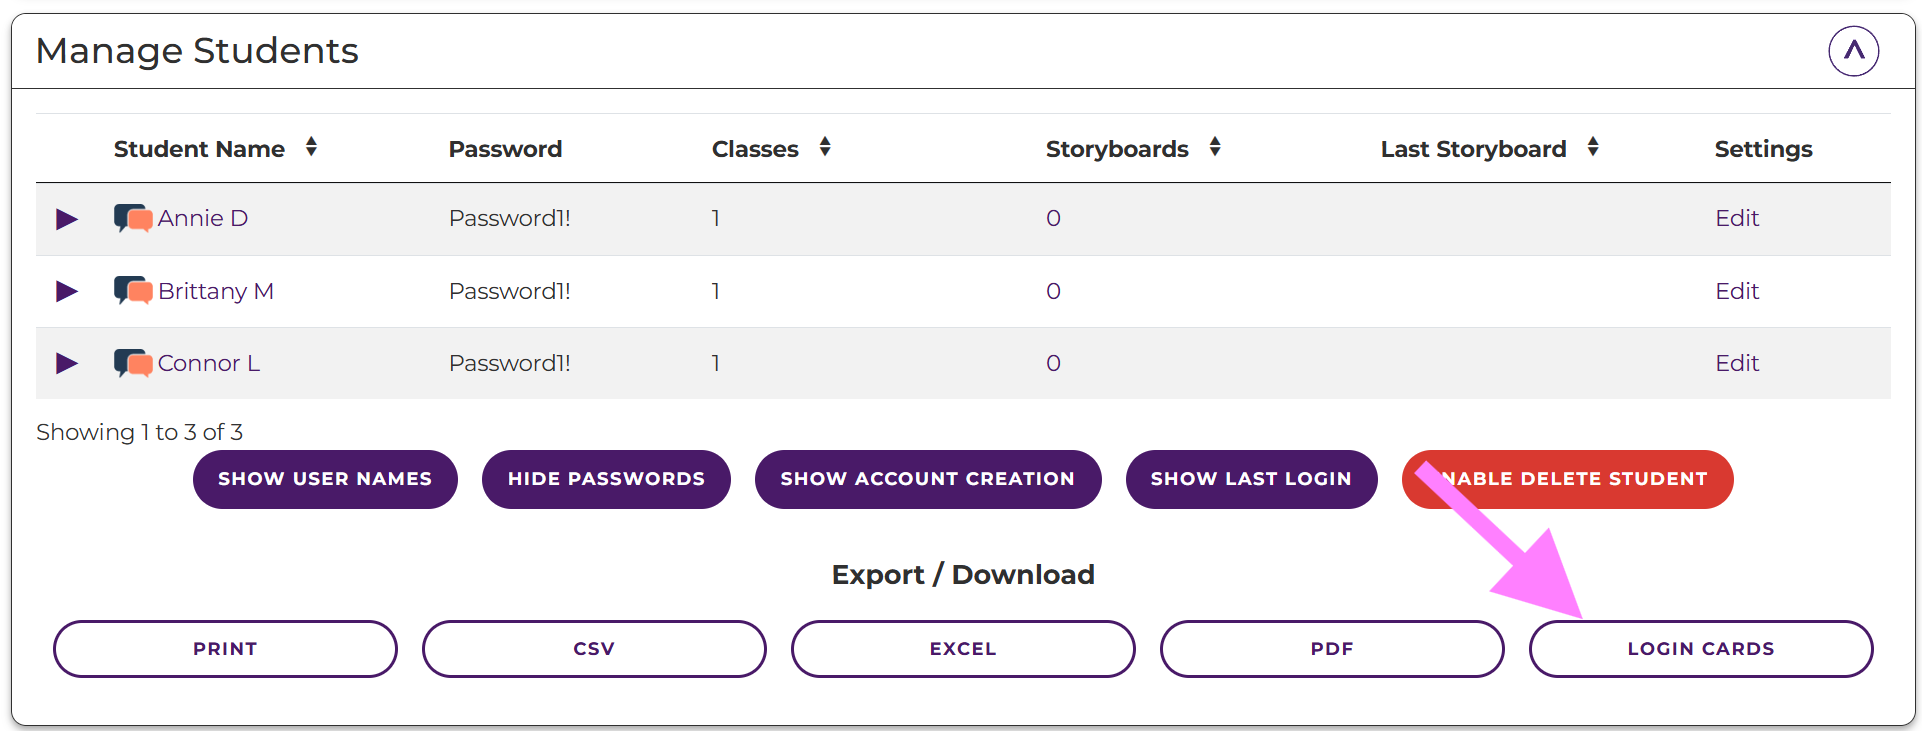Open Brittany M's student name link

(216, 291)
